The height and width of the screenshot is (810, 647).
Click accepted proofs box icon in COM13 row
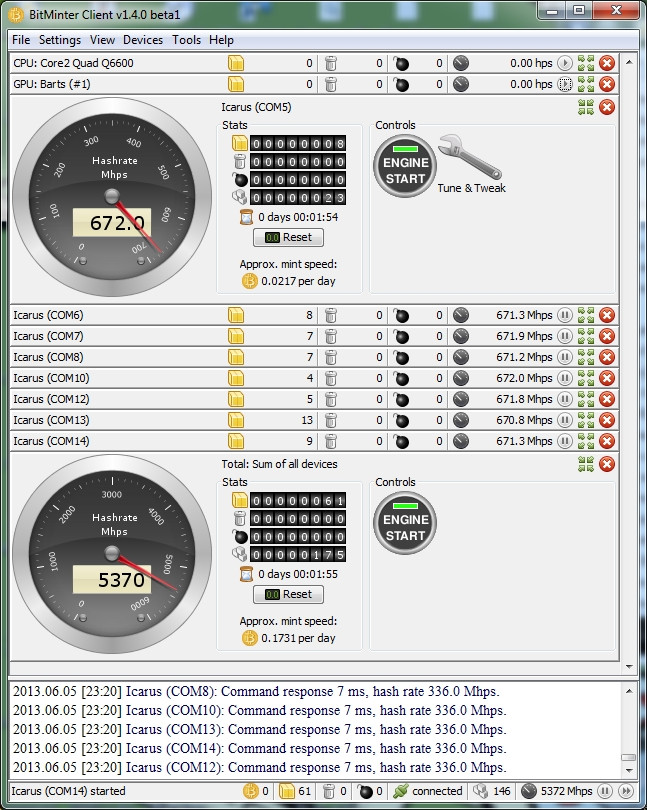236,420
